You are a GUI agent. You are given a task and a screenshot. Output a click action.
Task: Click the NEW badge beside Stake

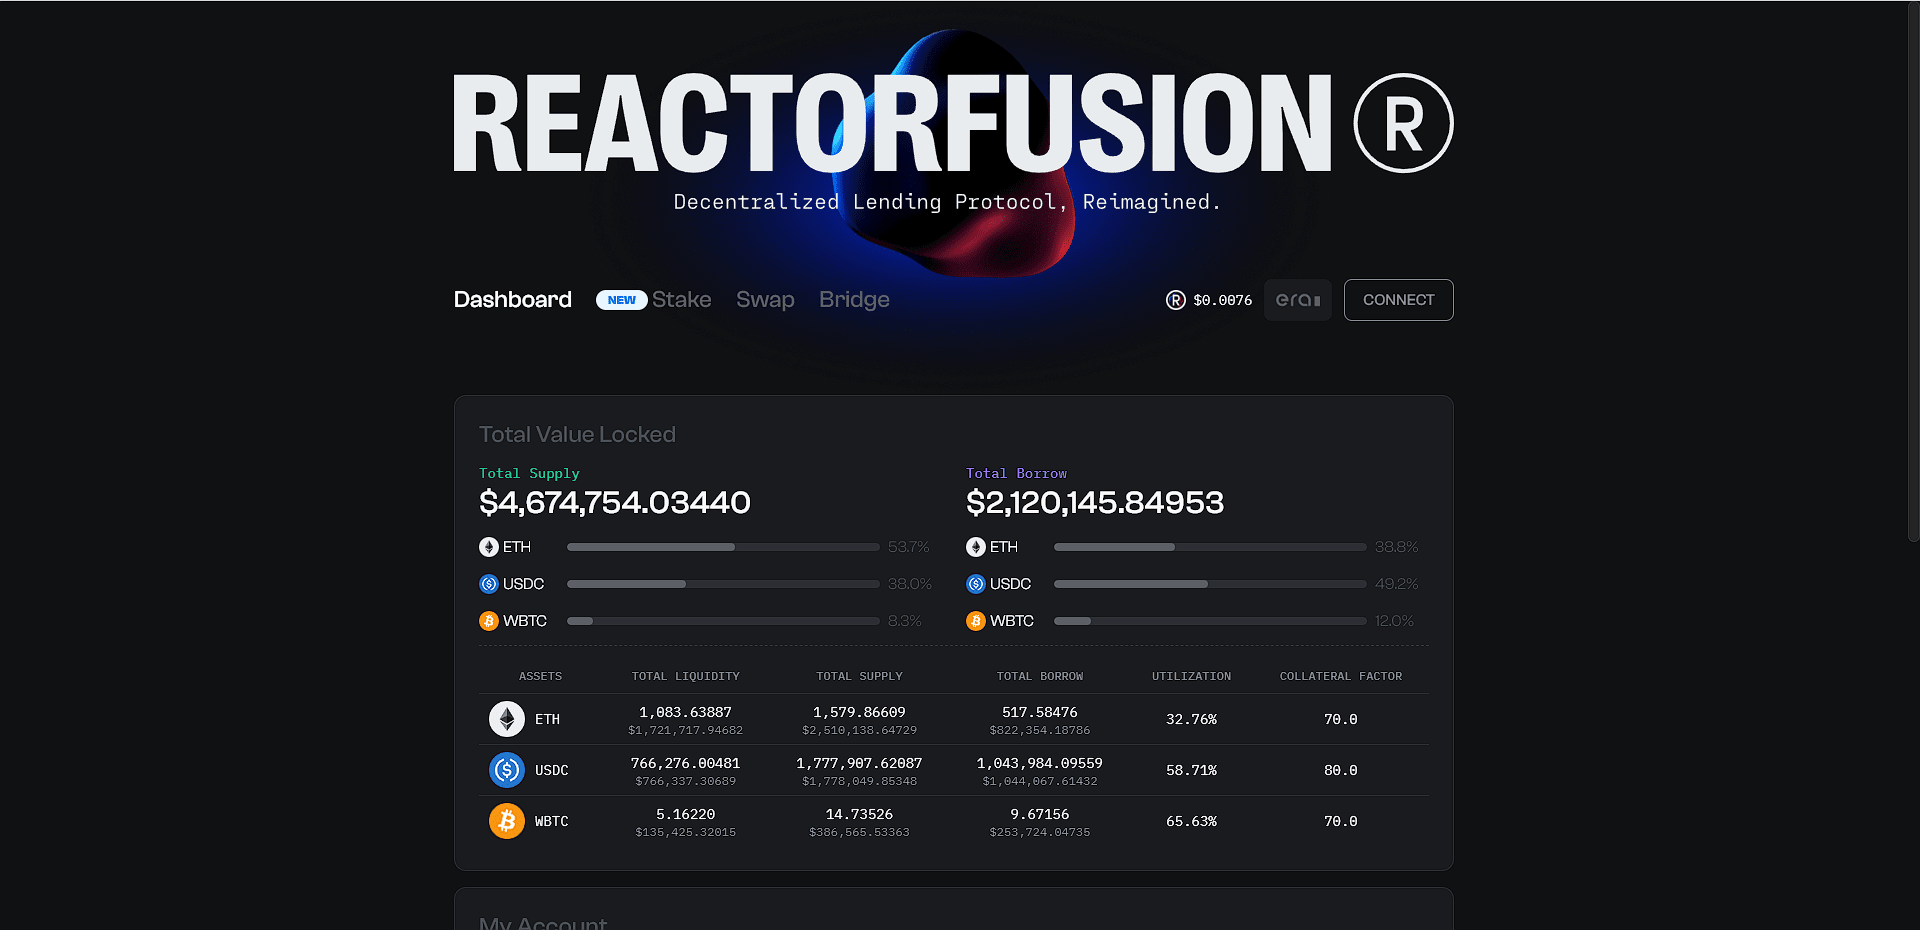tap(621, 300)
